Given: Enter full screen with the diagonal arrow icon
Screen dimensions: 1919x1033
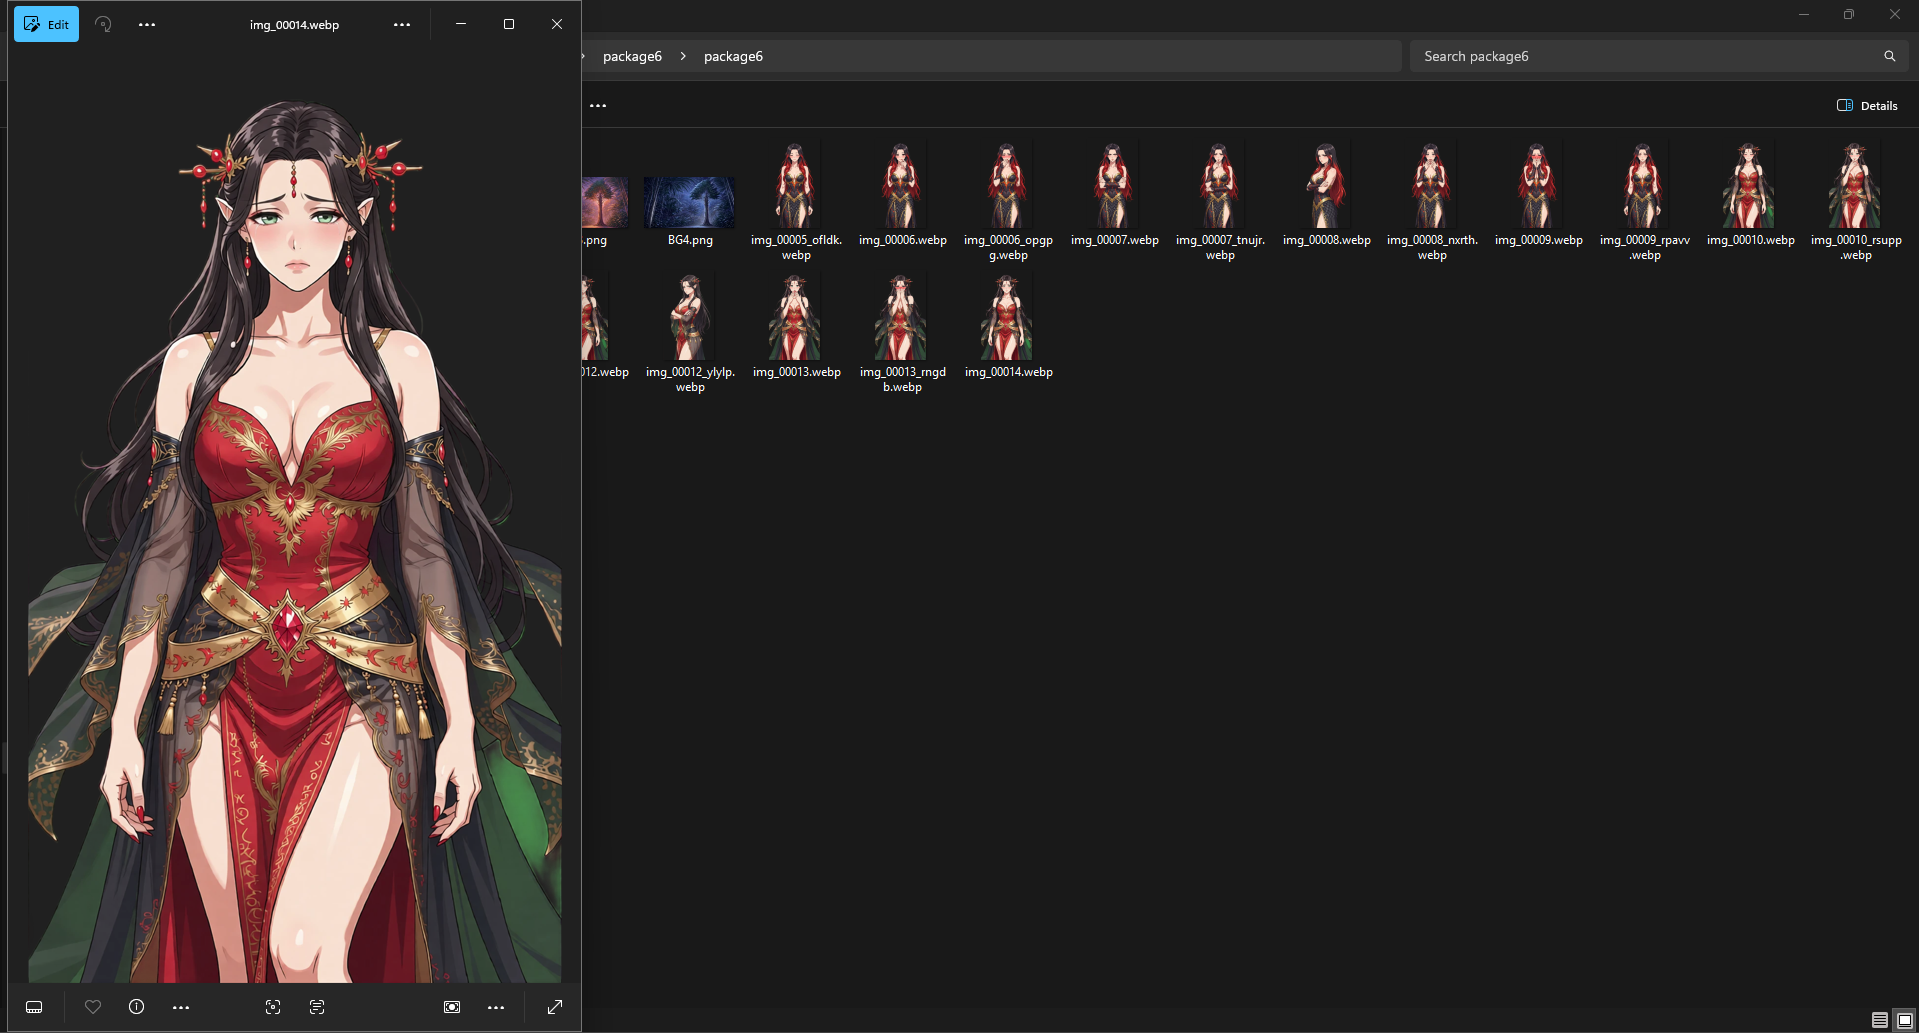Looking at the screenshot, I should [555, 1007].
